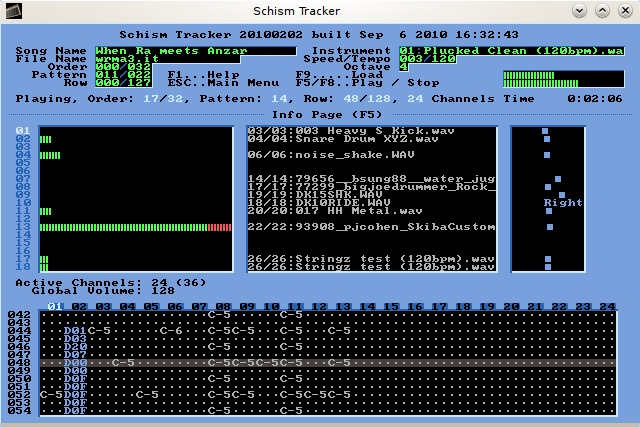Click row number 054 in pattern view
Screen dimensions: 640x427
coord(19,411)
